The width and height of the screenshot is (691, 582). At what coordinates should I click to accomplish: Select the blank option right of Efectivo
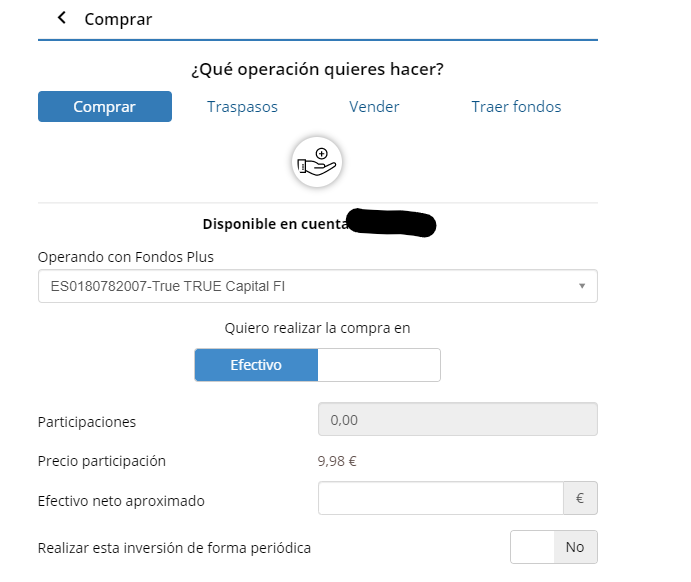[378, 365]
